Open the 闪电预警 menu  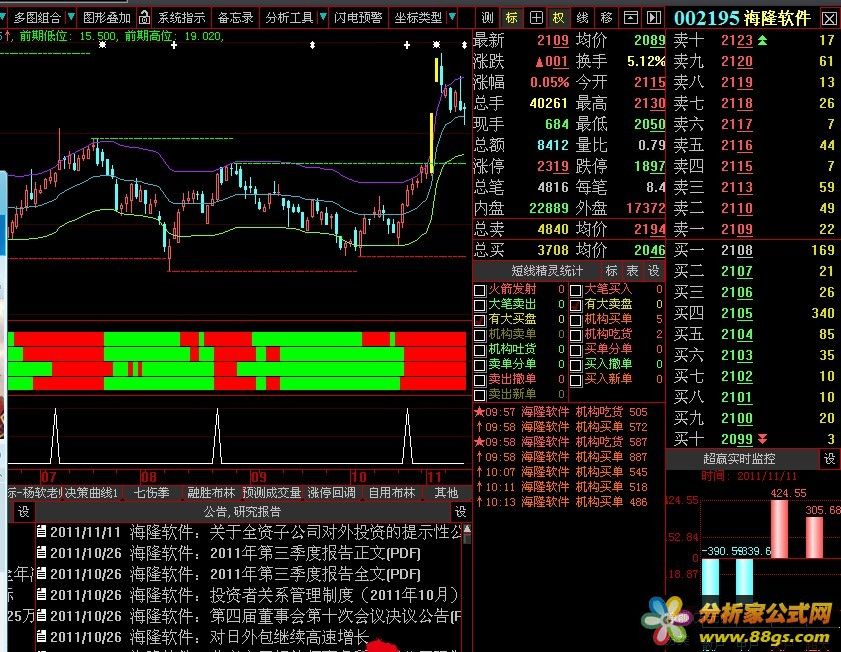tap(358, 18)
